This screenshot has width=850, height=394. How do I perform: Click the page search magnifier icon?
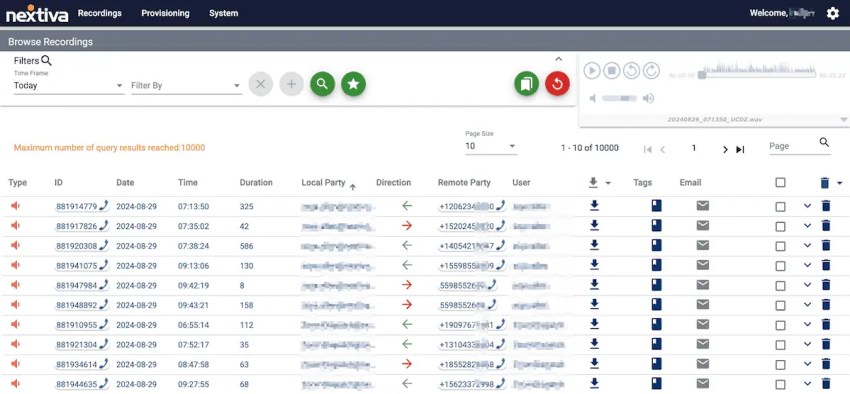[824, 143]
